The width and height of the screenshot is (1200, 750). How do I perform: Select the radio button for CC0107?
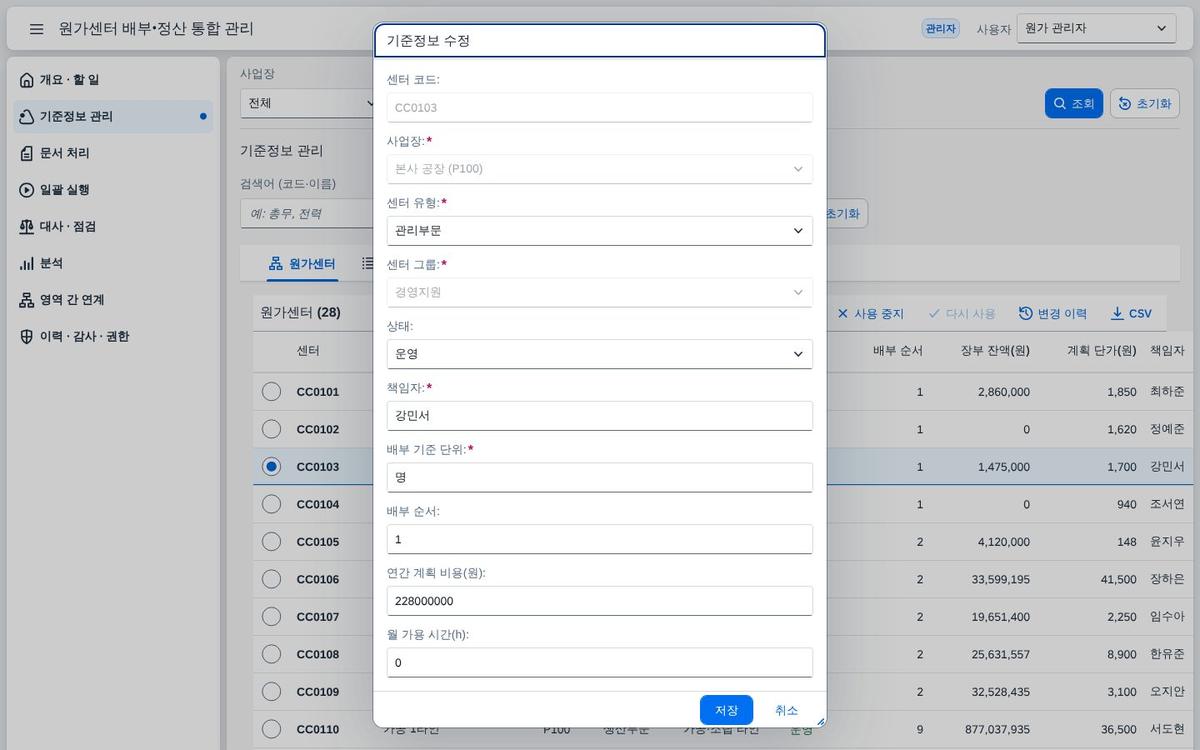pos(271,616)
